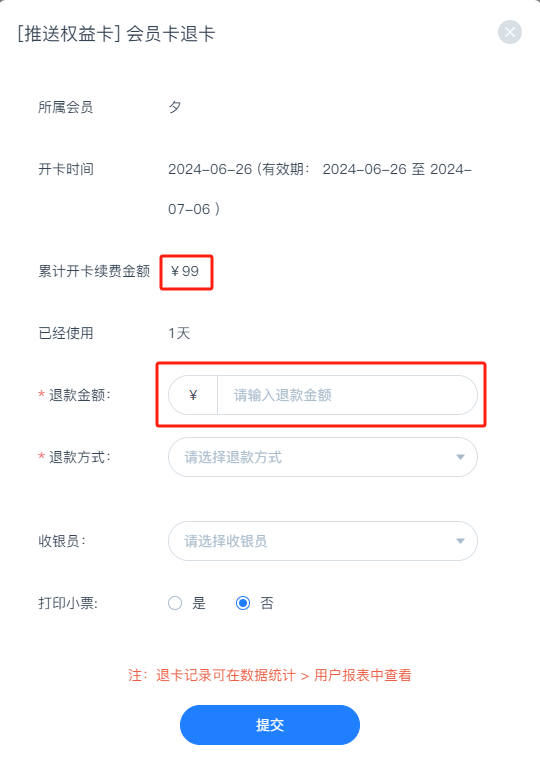The width and height of the screenshot is (540, 772).
Task: Focus the 请输入退款金额 input field
Action: tap(347, 395)
